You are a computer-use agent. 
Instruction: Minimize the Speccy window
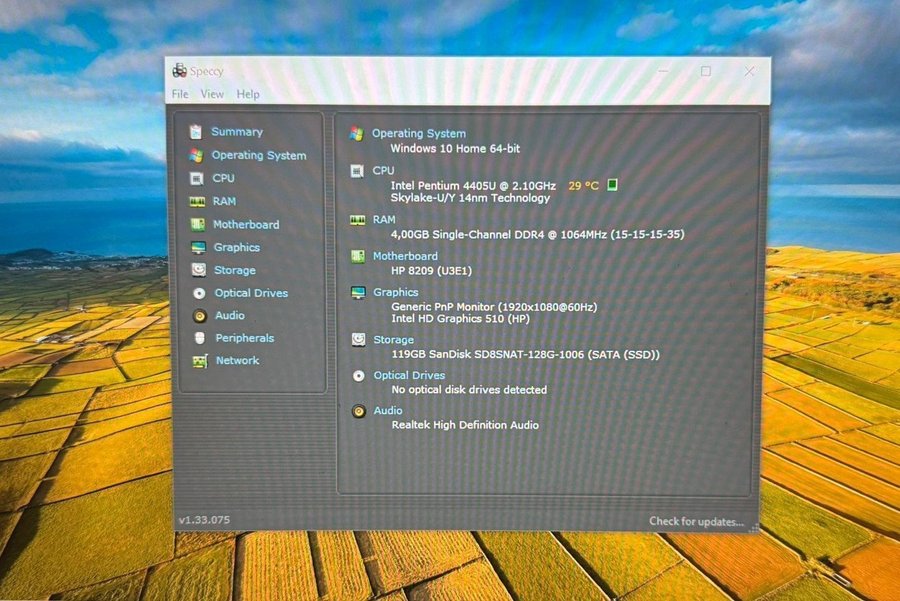click(x=664, y=71)
